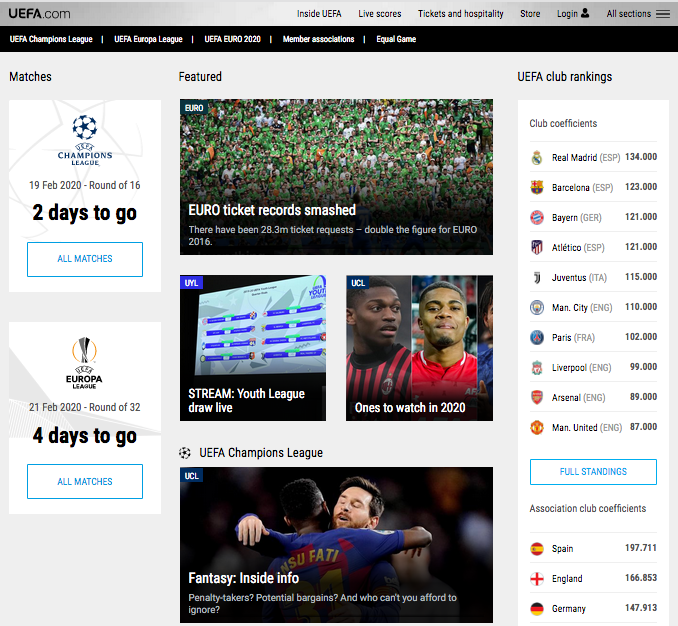Click the Liverpool club crest
This screenshot has width=678, height=626.
[x=537, y=367]
